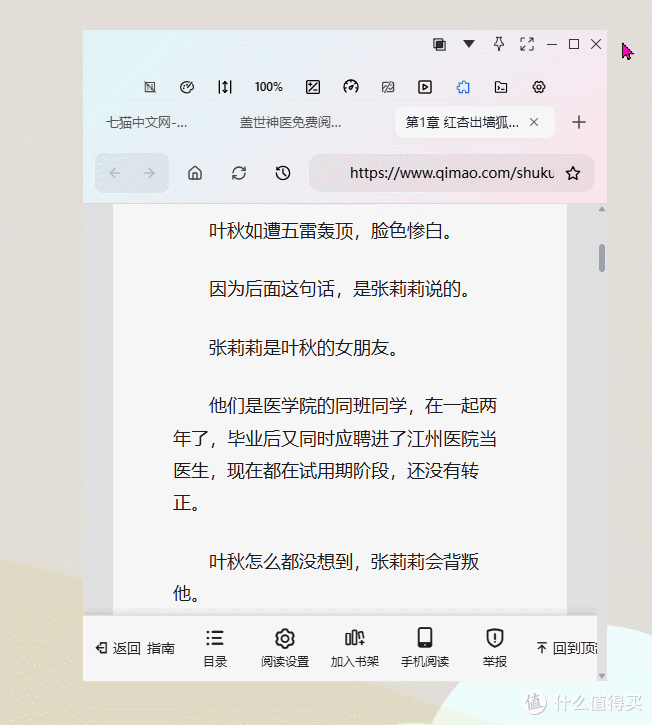Open a new tab with the plus button
Viewport: 652px width, 725px height.
(x=579, y=122)
